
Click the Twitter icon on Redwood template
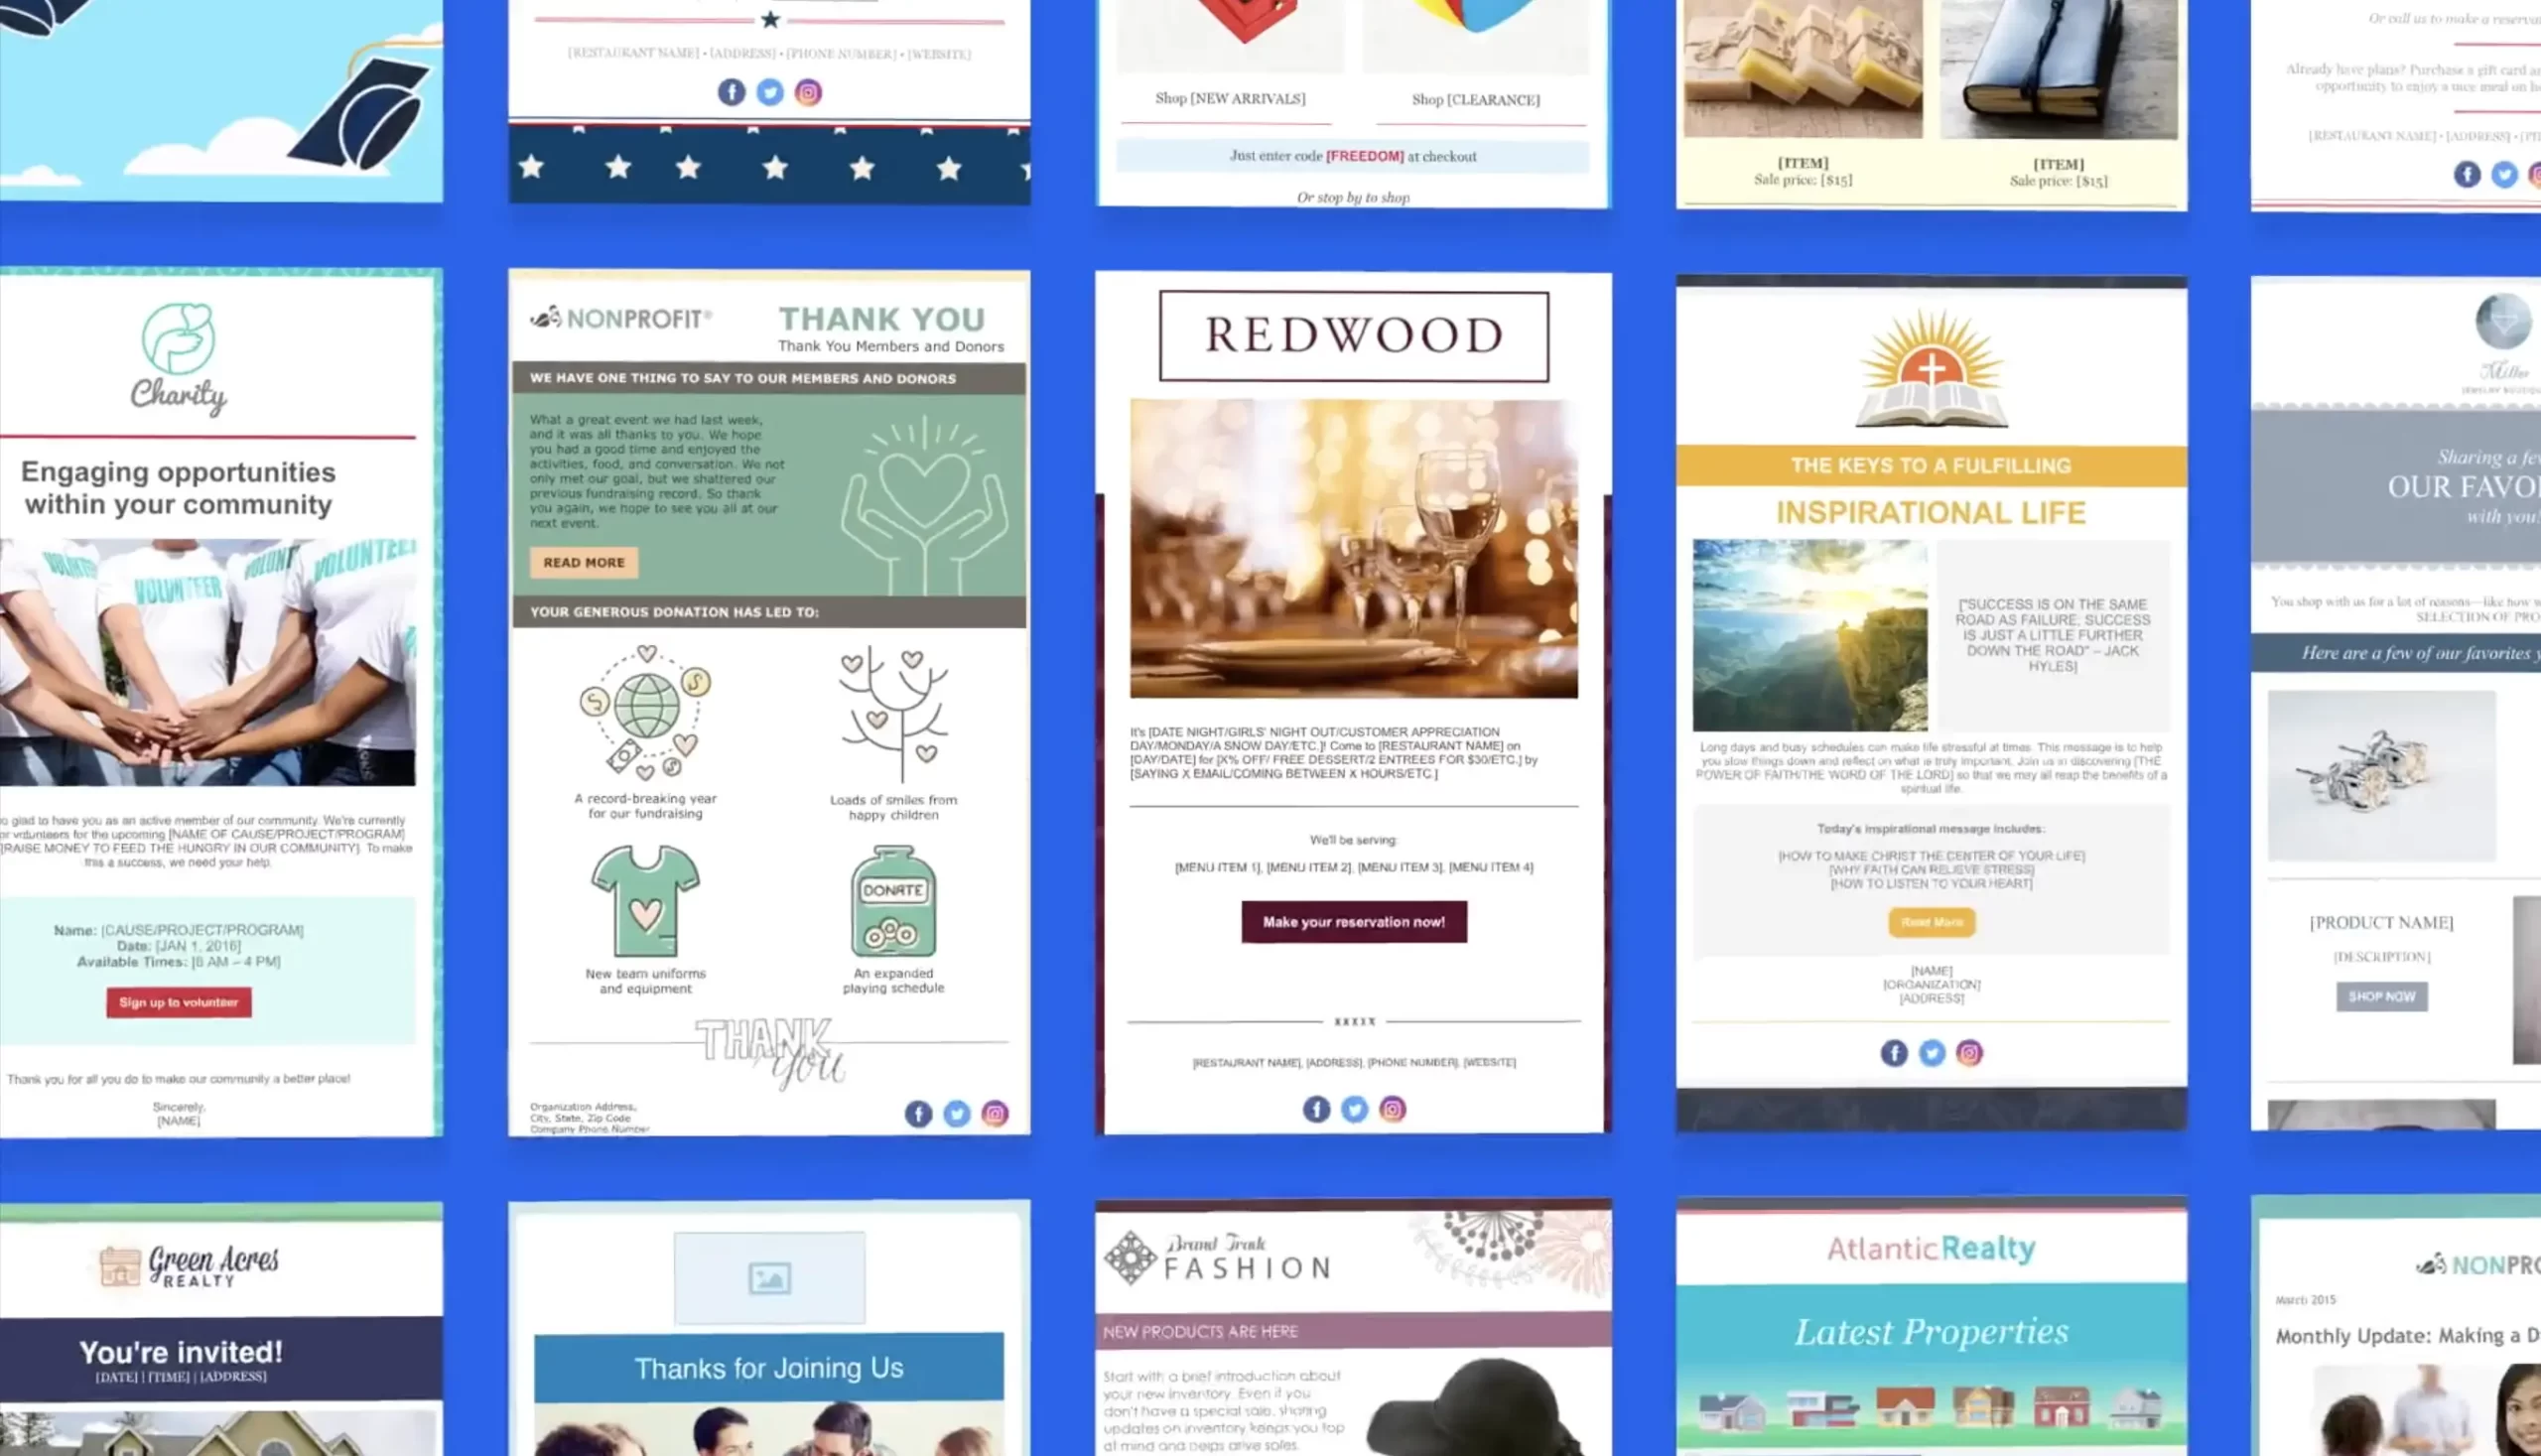click(1354, 1107)
